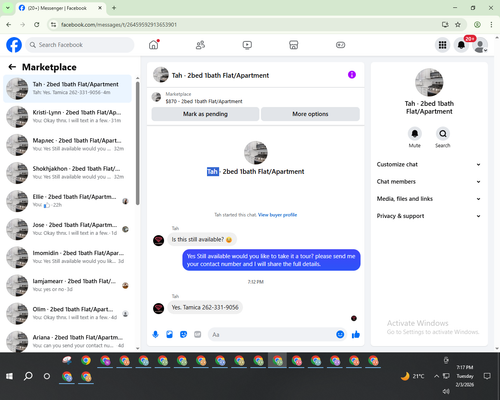
Task: Expand Customize chat section
Action: [429, 164]
